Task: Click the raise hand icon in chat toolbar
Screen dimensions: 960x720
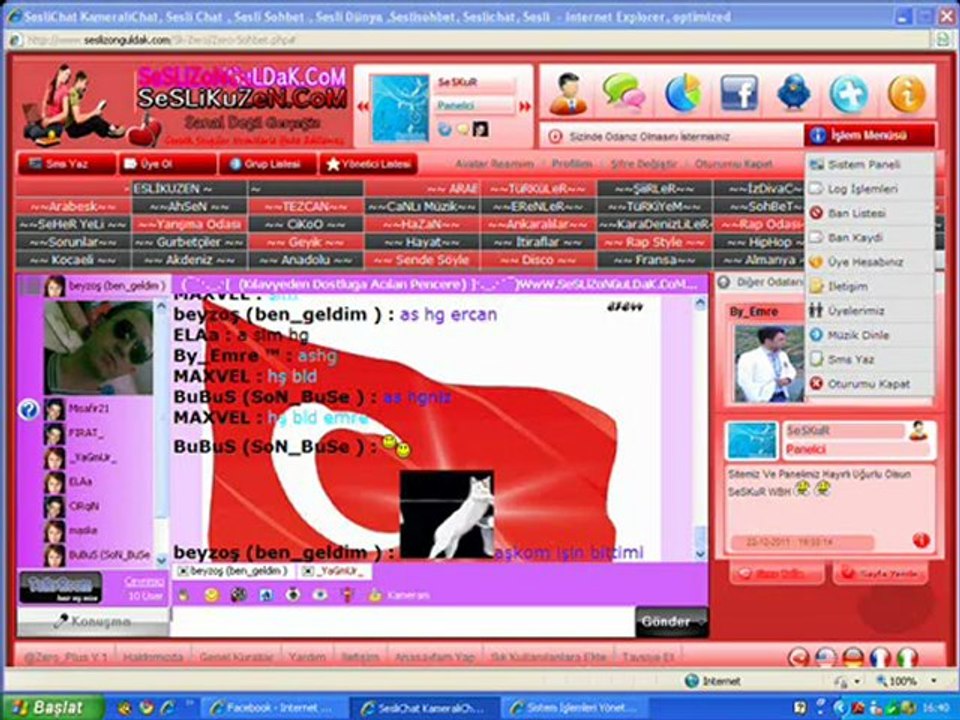Action: coord(183,594)
